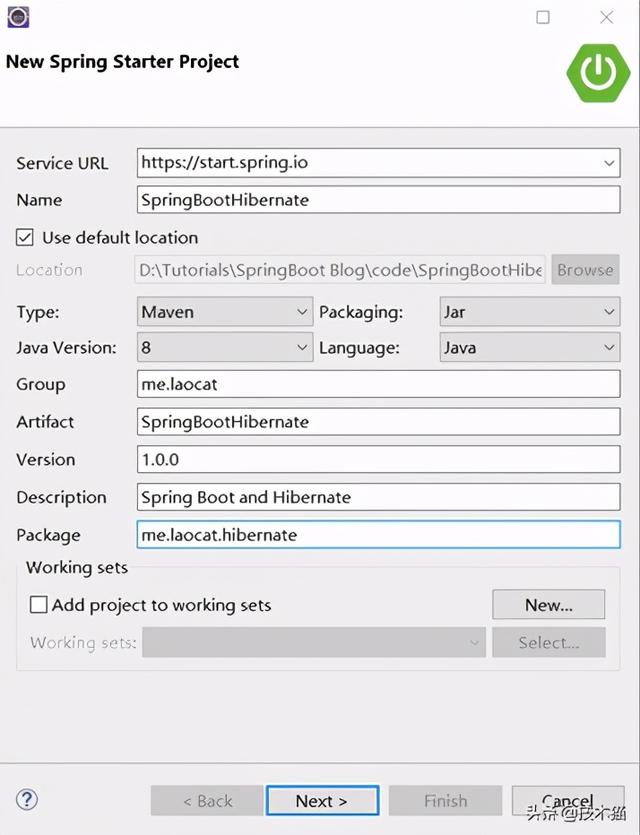Click the Java Version: label
The width and height of the screenshot is (640, 835).
pos(66,348)
